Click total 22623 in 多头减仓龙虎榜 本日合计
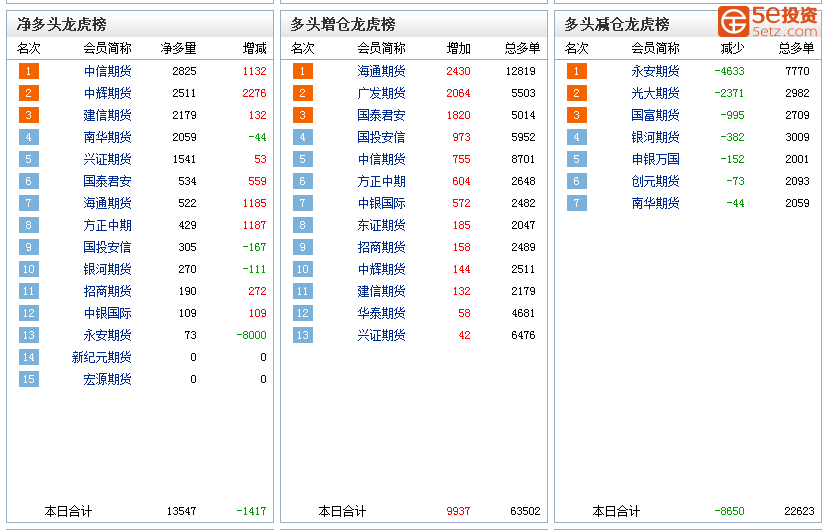This screenshot has width=825, height=530. 799,511
